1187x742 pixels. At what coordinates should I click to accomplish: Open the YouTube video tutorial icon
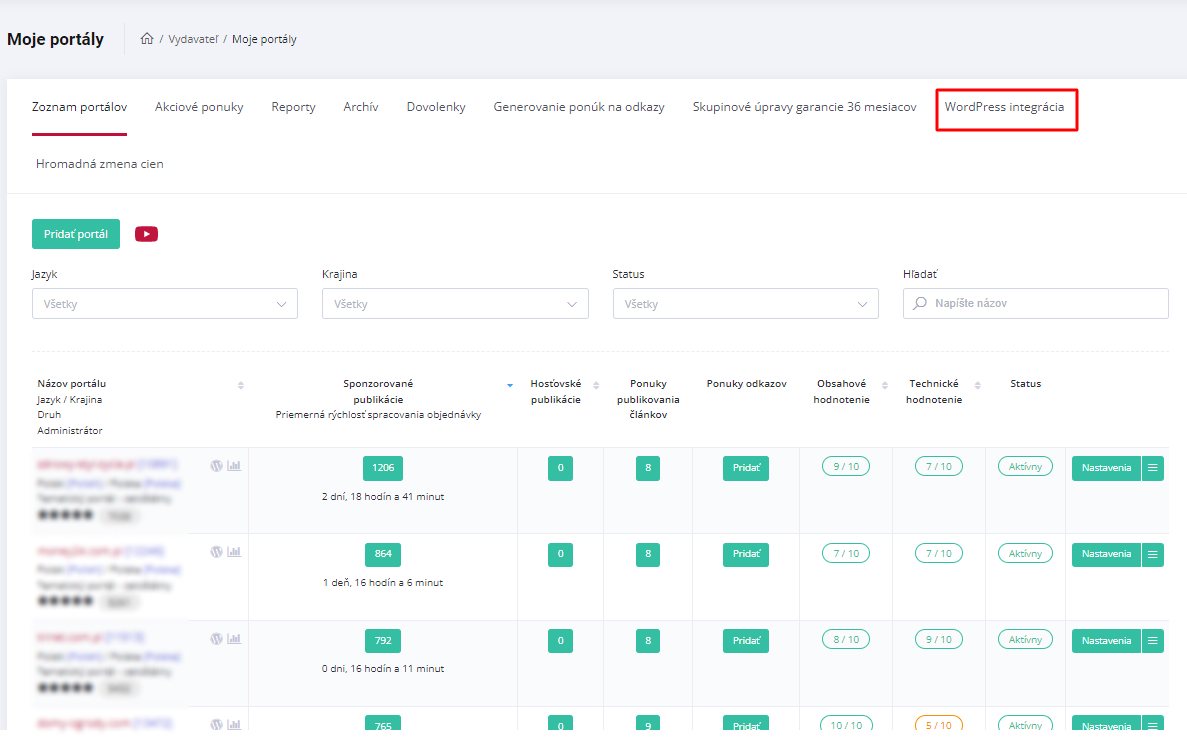coord(146,234)
